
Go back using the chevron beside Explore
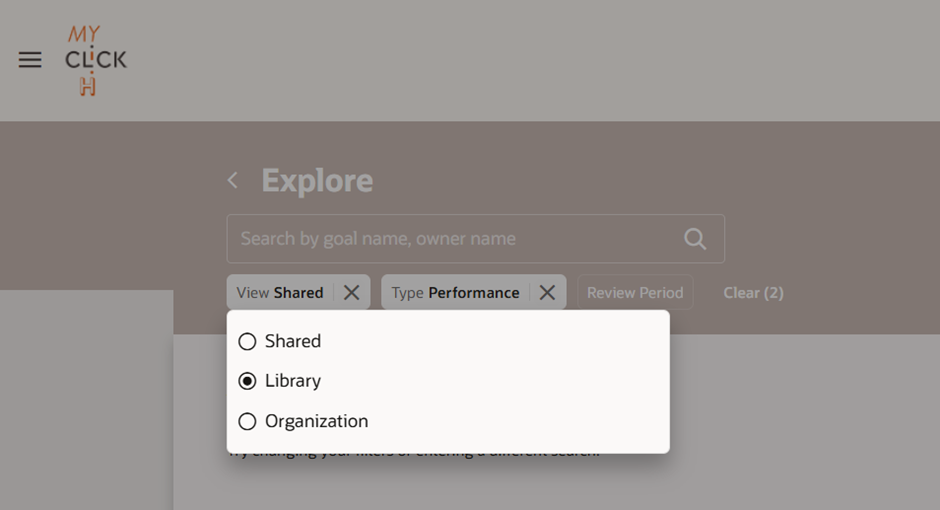coord(233,180)
